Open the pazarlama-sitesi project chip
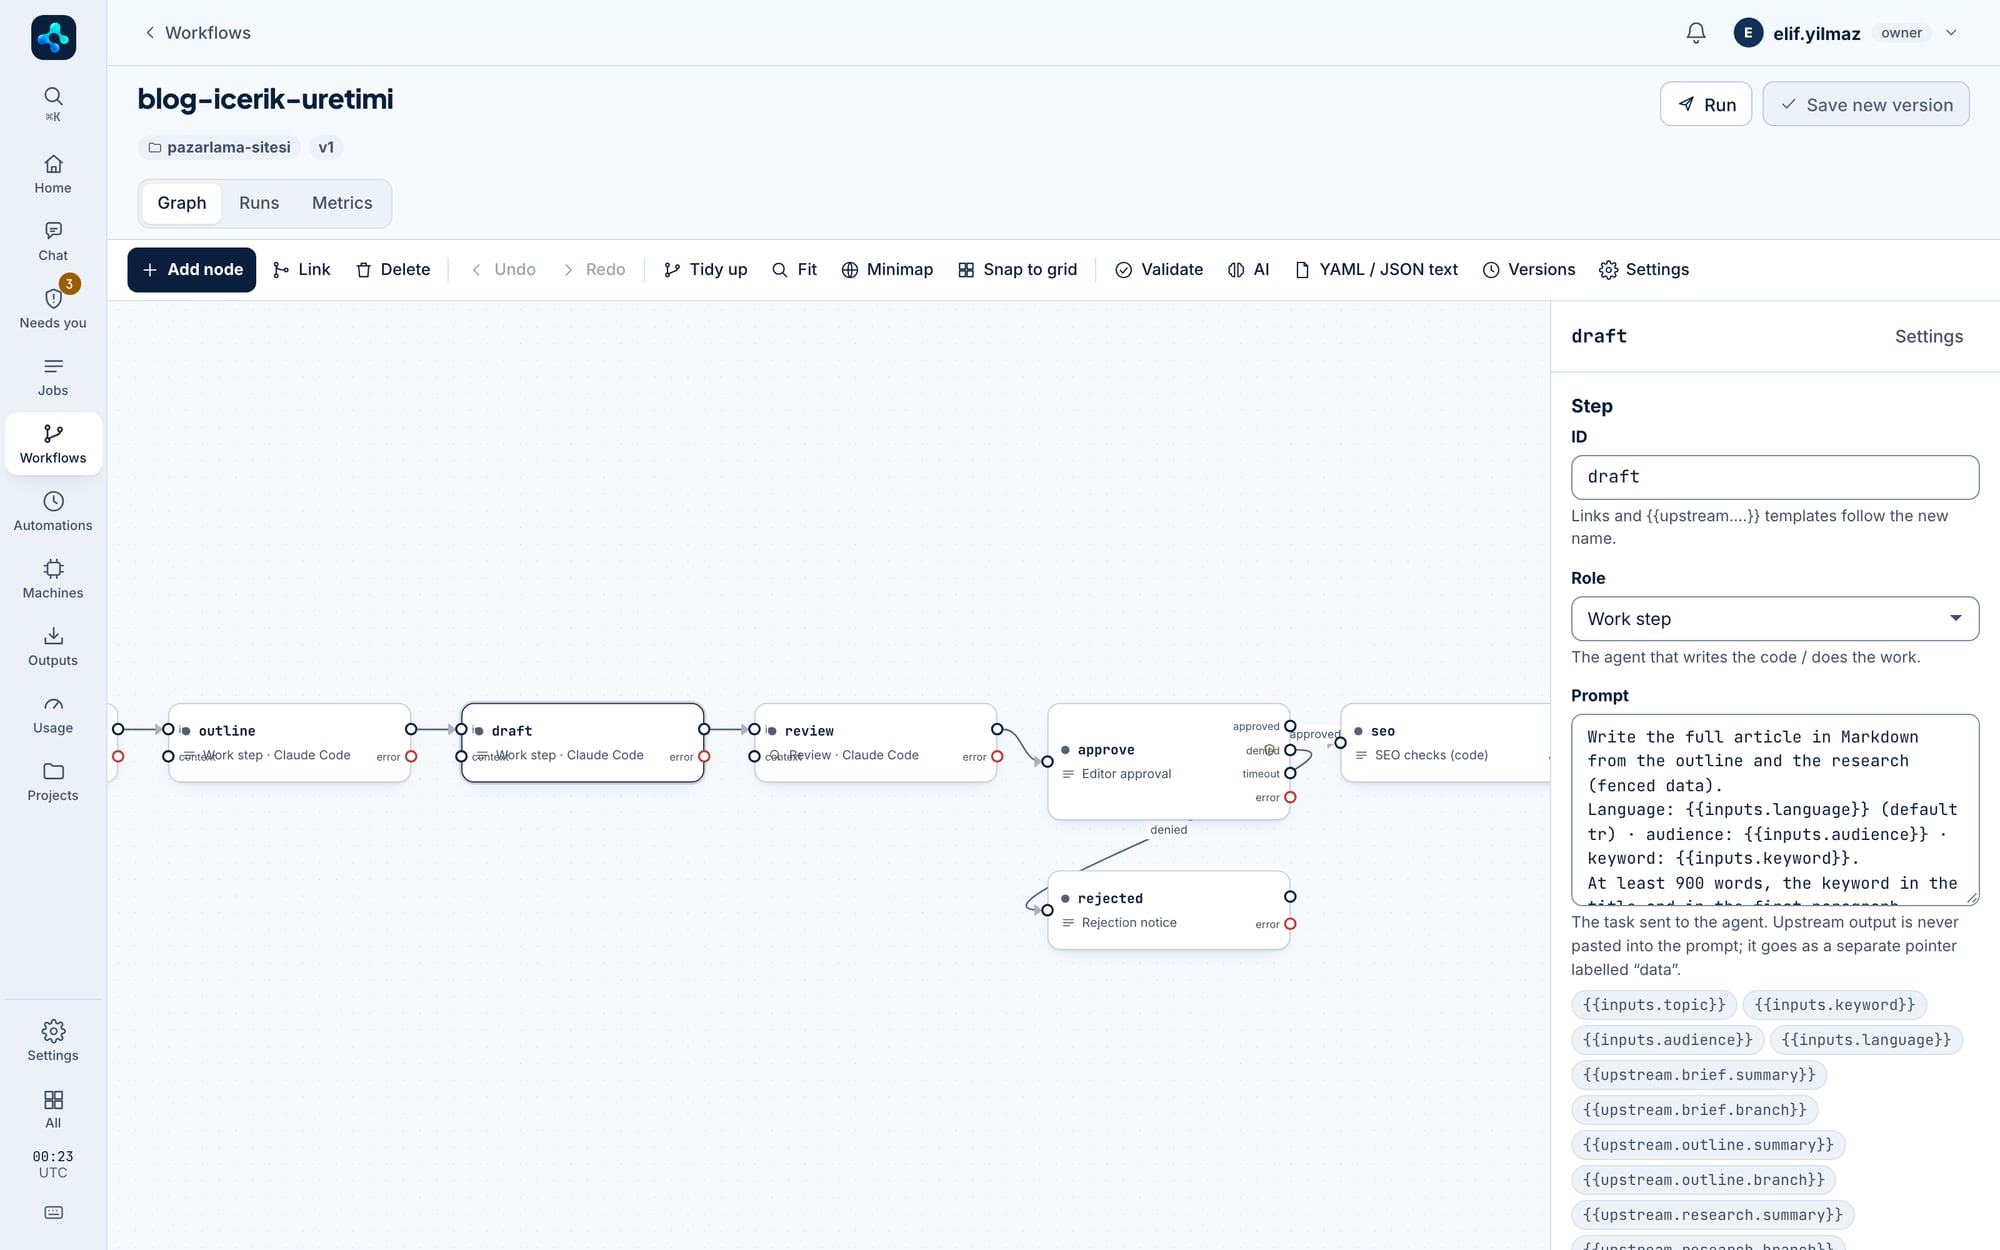The image size is (2000, 1250). (219, 148)
